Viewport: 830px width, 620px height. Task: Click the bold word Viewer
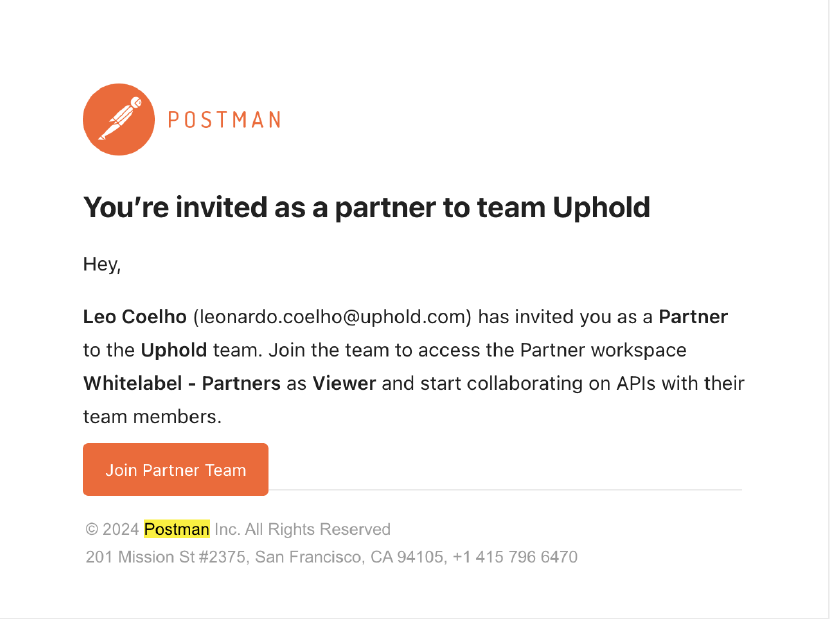click(344, 383)
